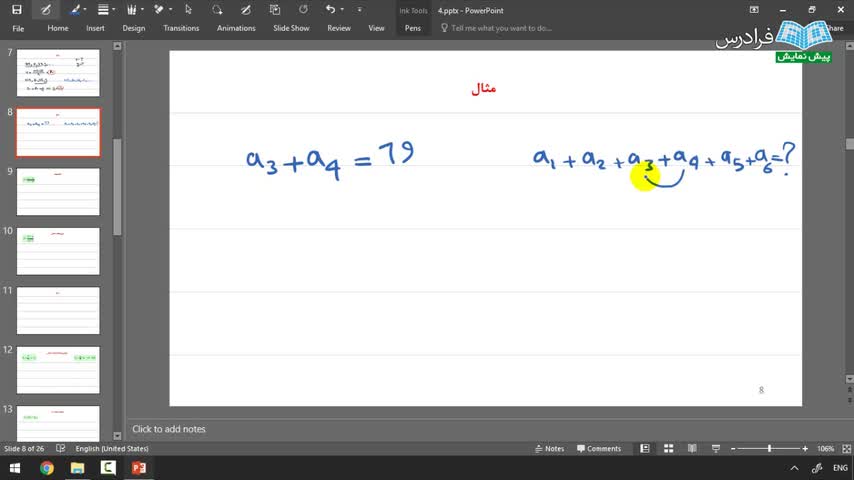This screenshot has height=480, width=854.
Task: Expand the line thickness dropdown arrow
Action: click(x=113, y=10)
